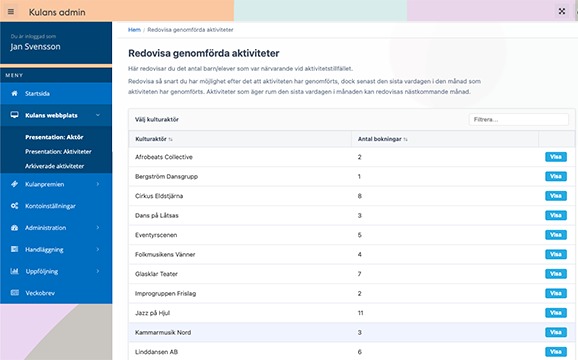Click the Administration dashboard icon
This screenshot has height=360, width=578.
[x=14, y=227]
